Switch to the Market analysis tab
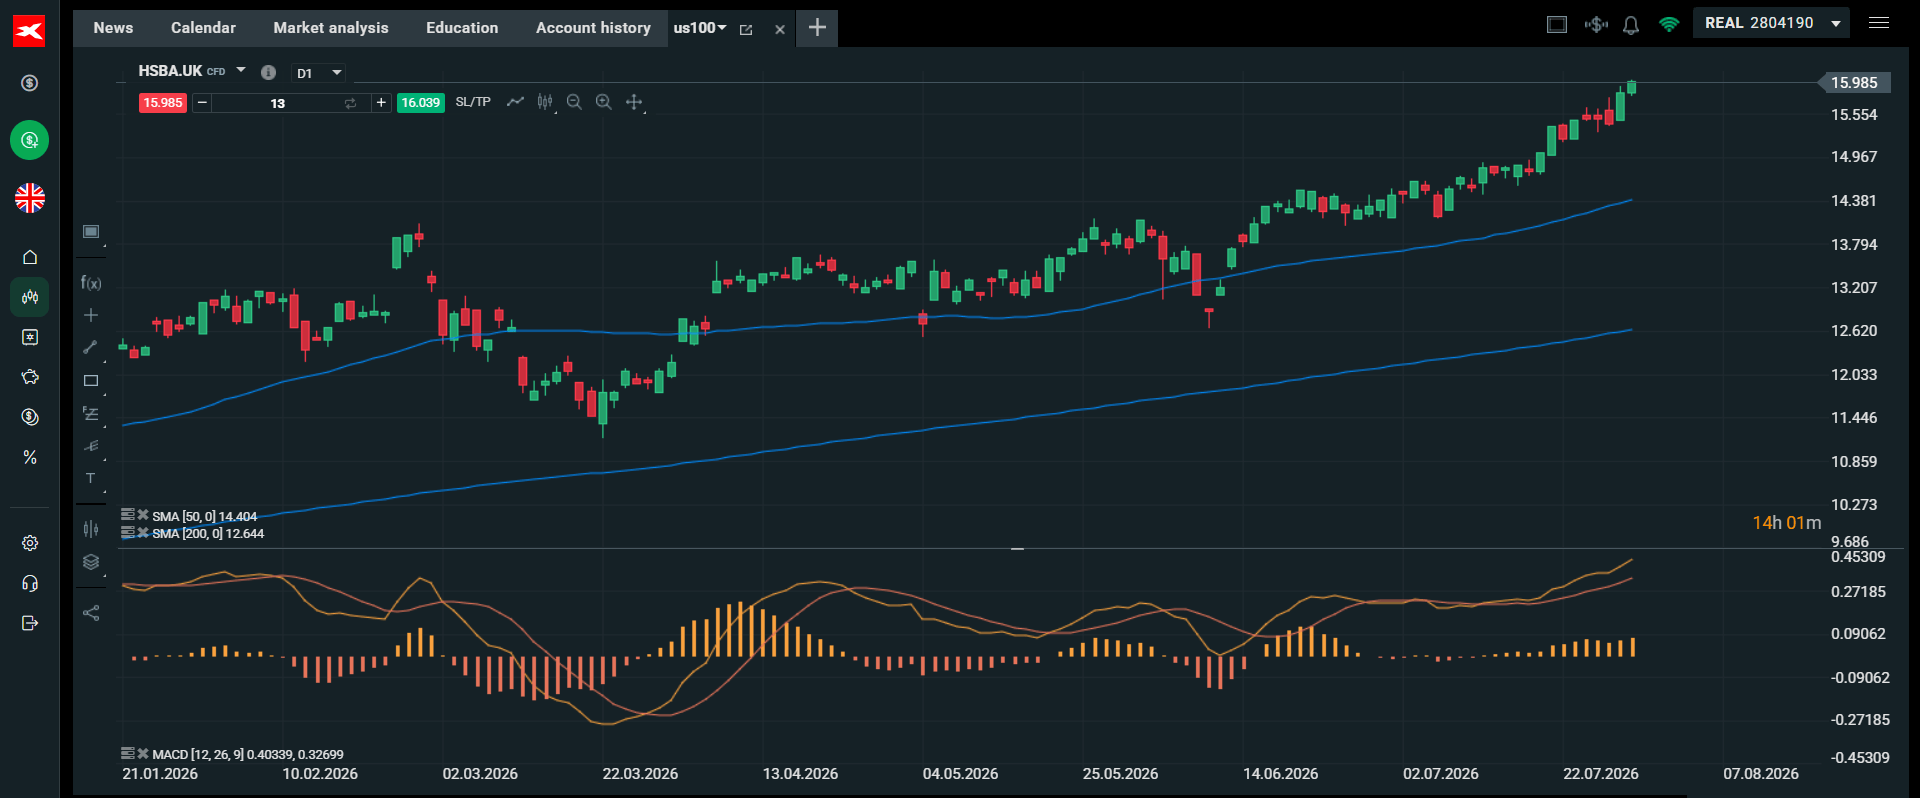The image size is (1920, 798). pyautogui.click(x=331, y=28)
